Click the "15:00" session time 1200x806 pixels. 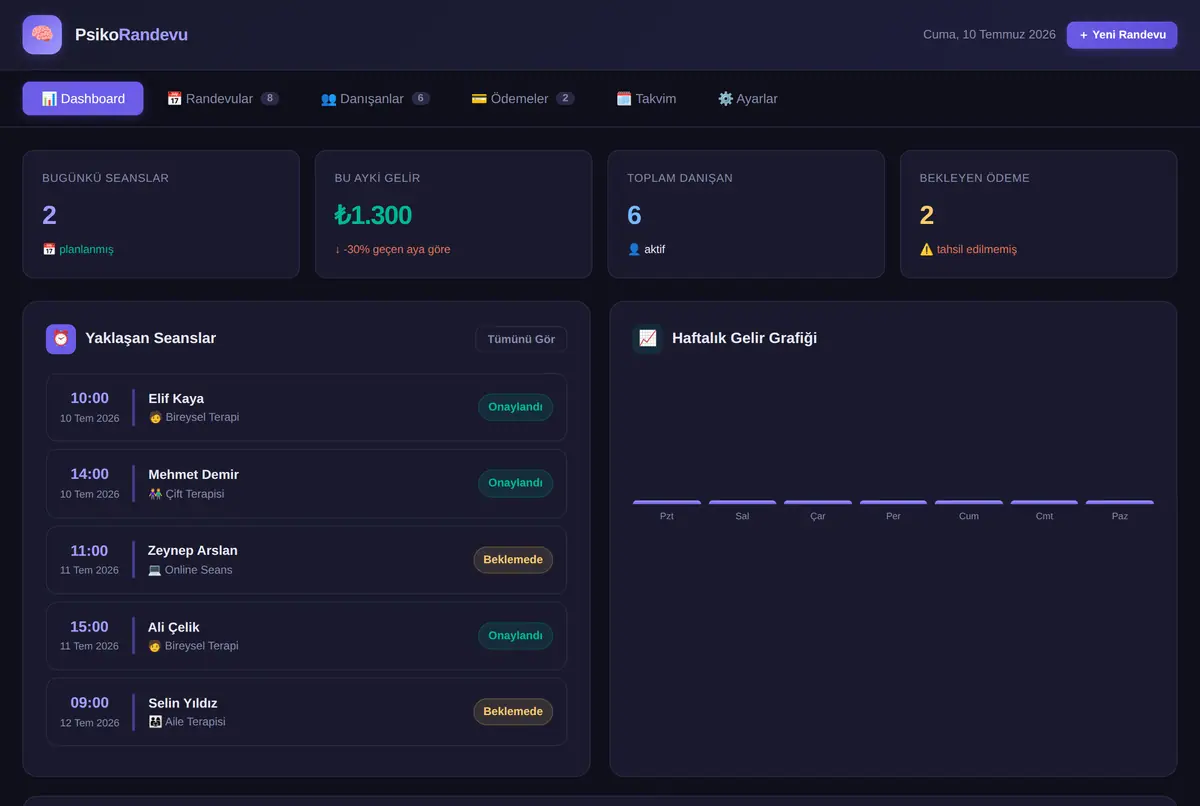(89, 627)
